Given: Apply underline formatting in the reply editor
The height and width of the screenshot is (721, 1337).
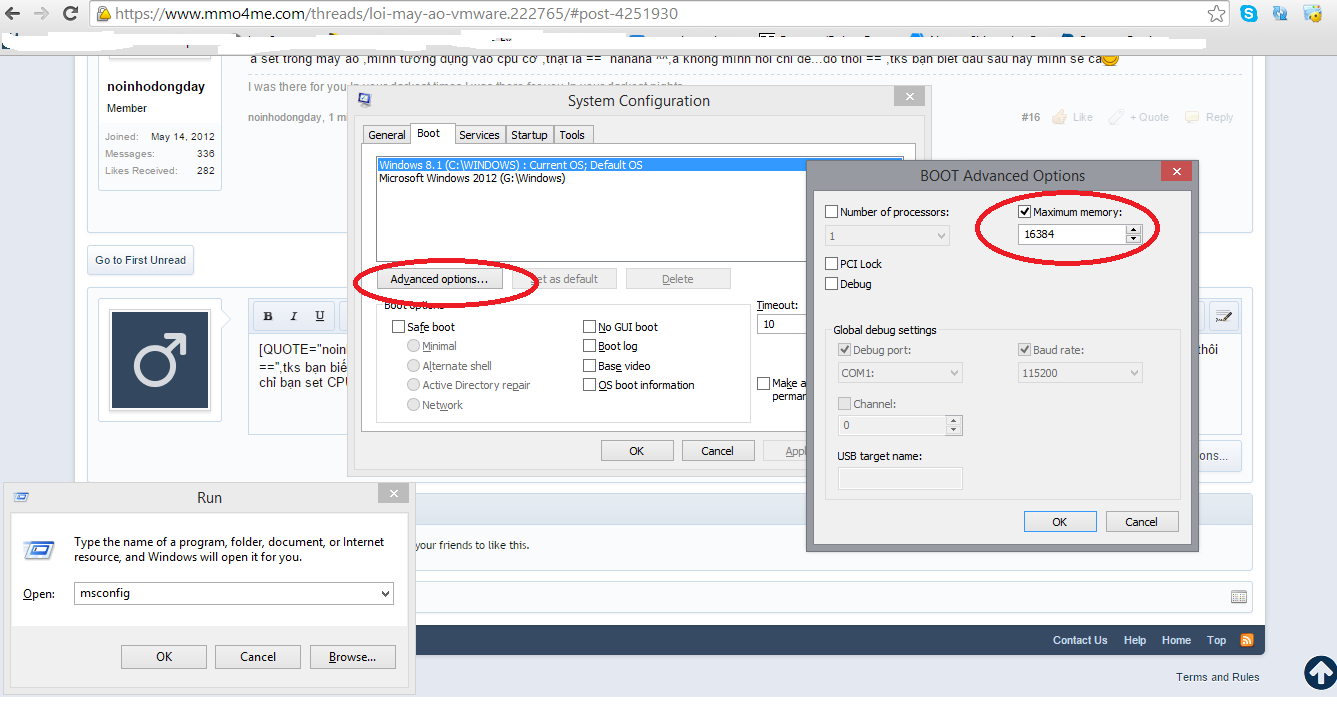Looking at the screenshot, I should (x=320, y=316).
